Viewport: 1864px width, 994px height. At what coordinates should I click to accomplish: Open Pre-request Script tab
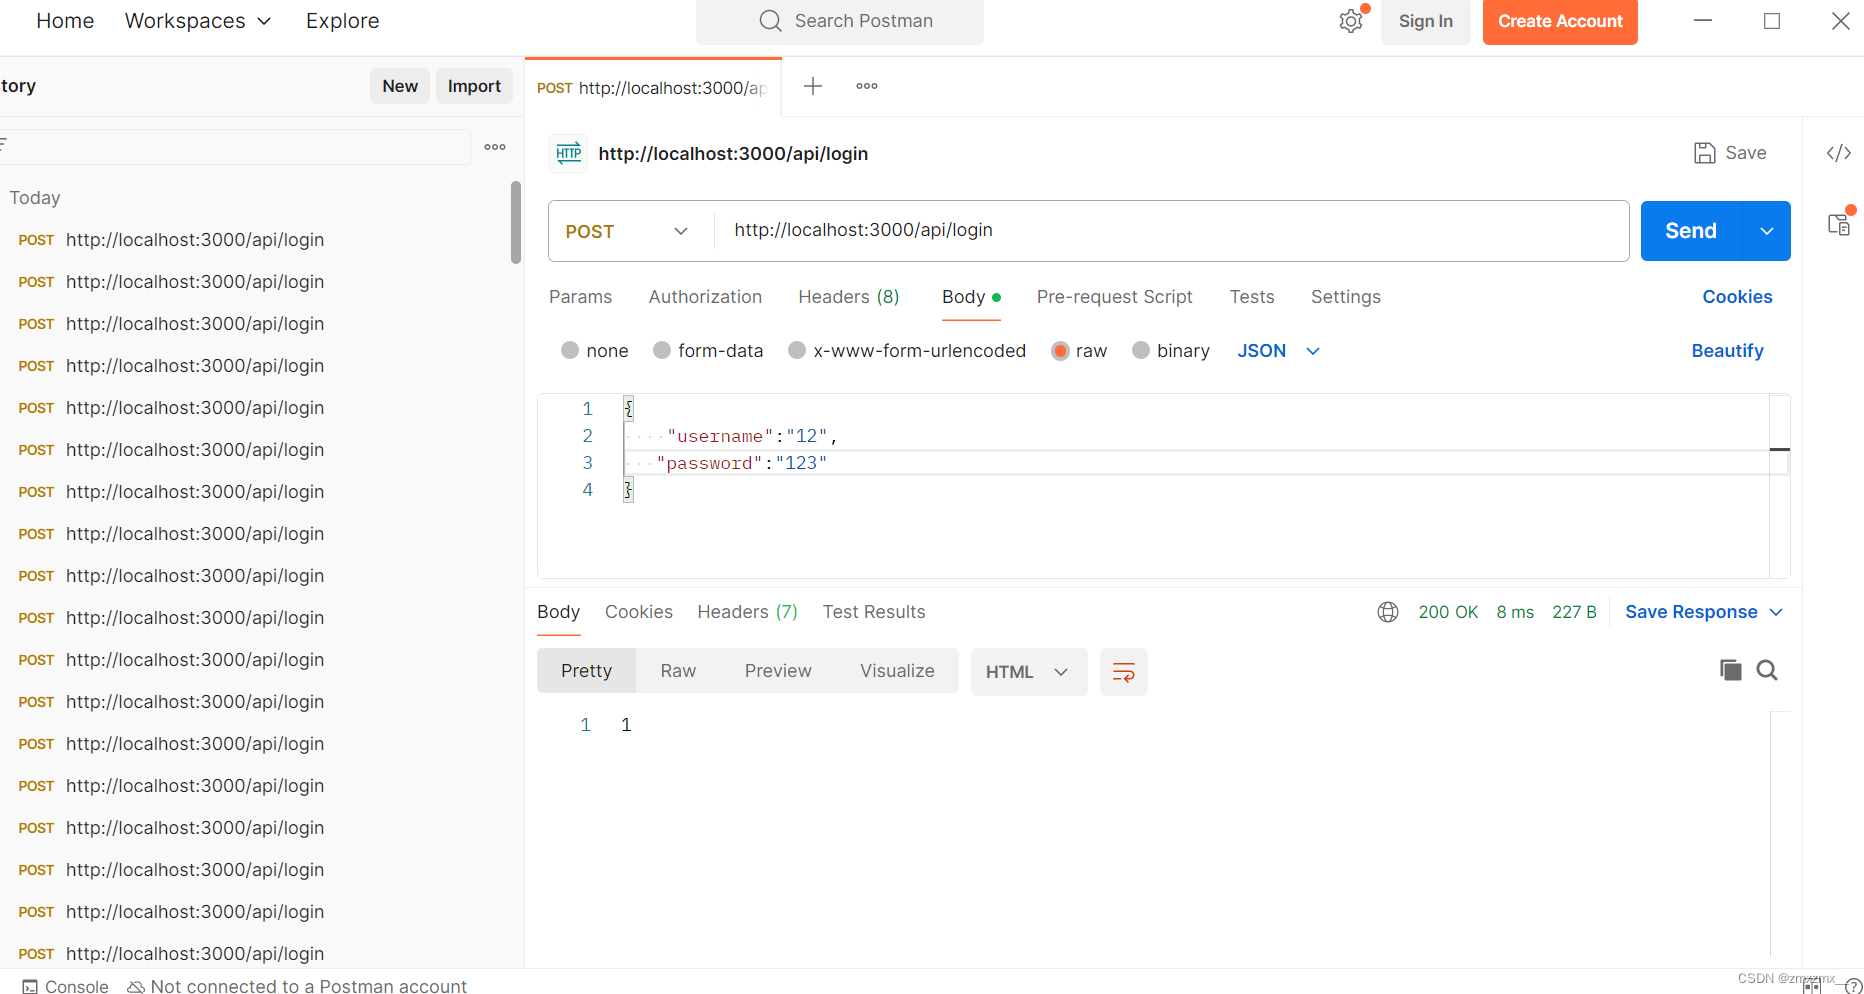pyautogui.click(x=1114, y=297)
